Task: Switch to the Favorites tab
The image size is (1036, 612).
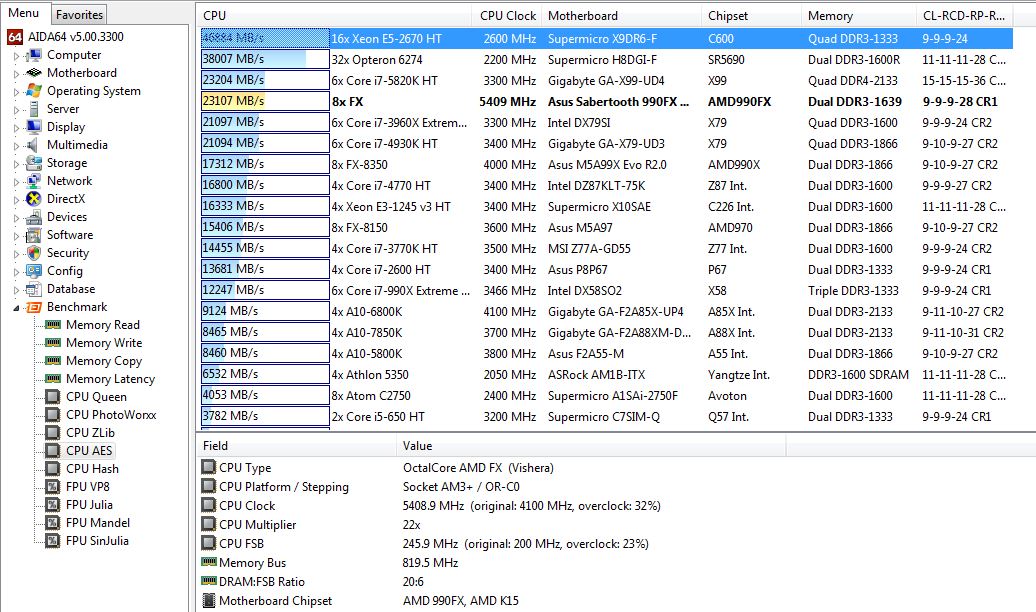Action: coord(79,15)
